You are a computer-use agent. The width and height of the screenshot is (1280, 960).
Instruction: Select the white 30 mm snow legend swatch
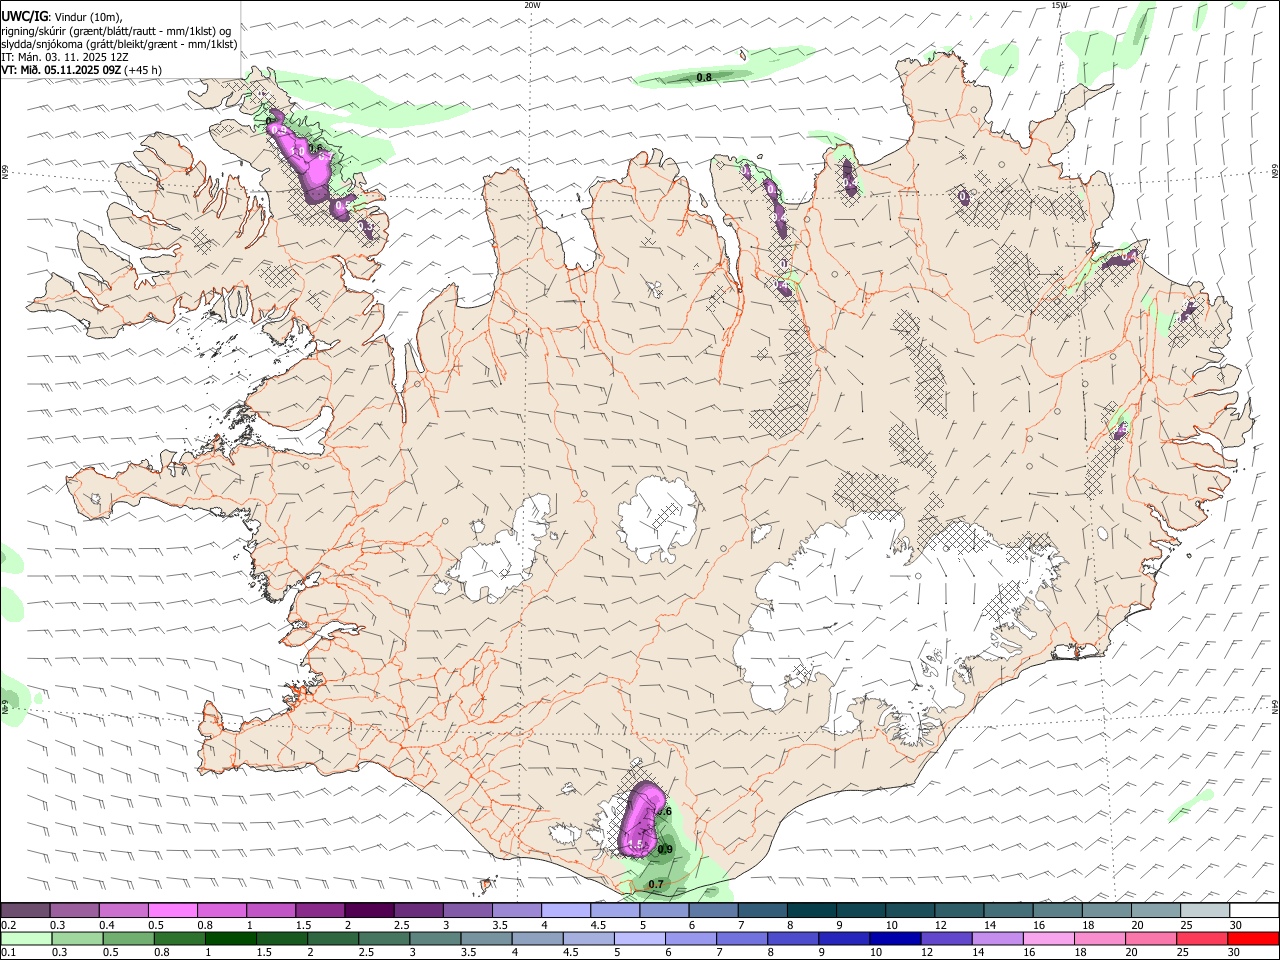coord(1254,911)
